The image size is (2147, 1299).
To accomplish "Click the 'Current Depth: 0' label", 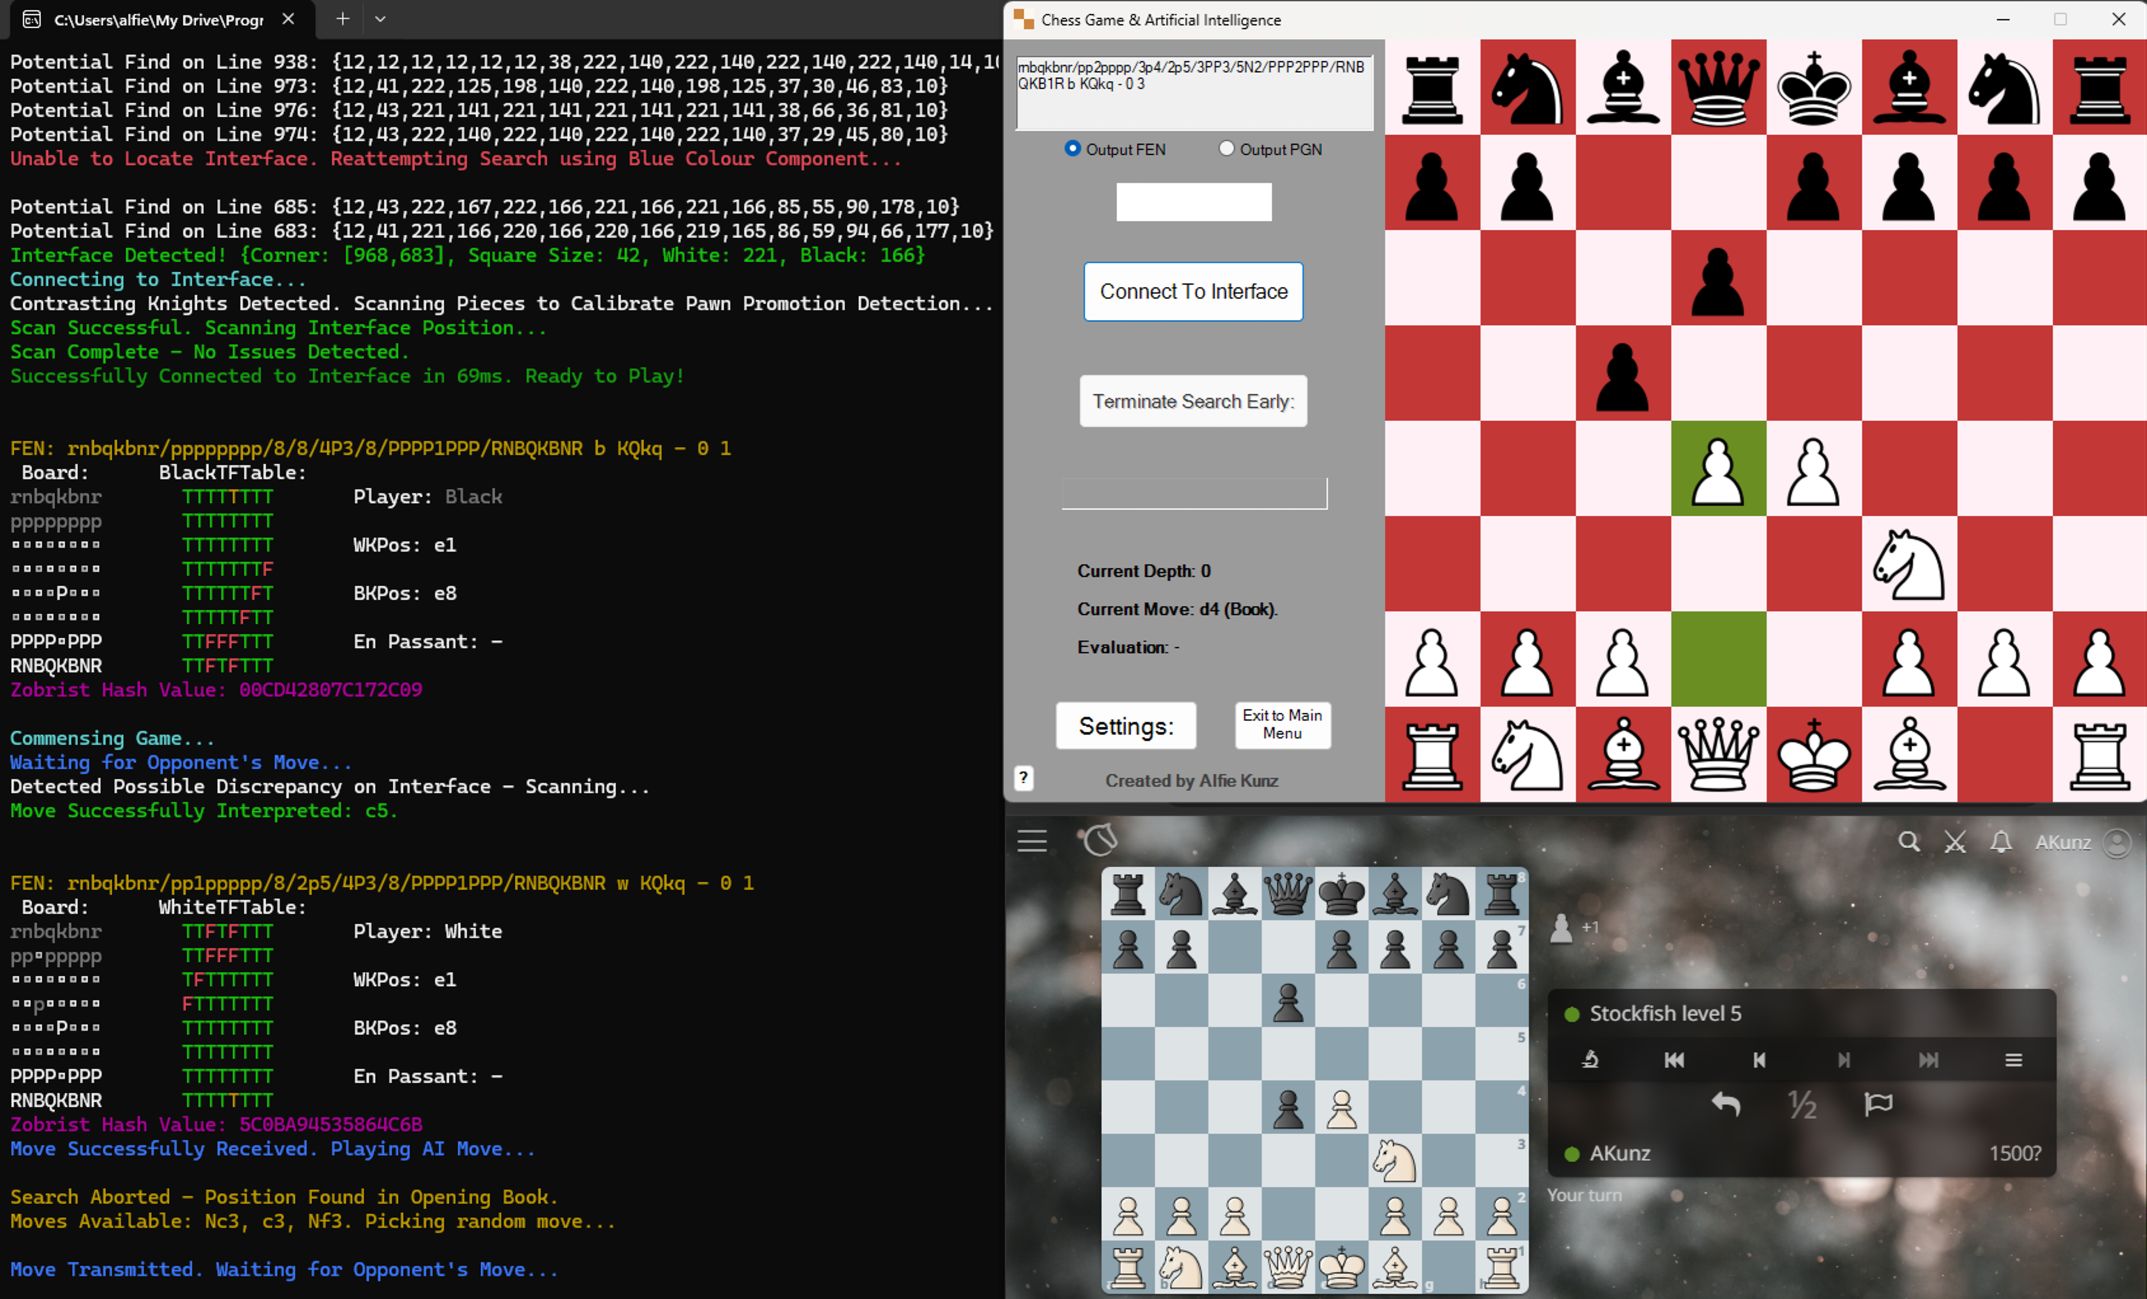I will click(x=1144, y=571).
